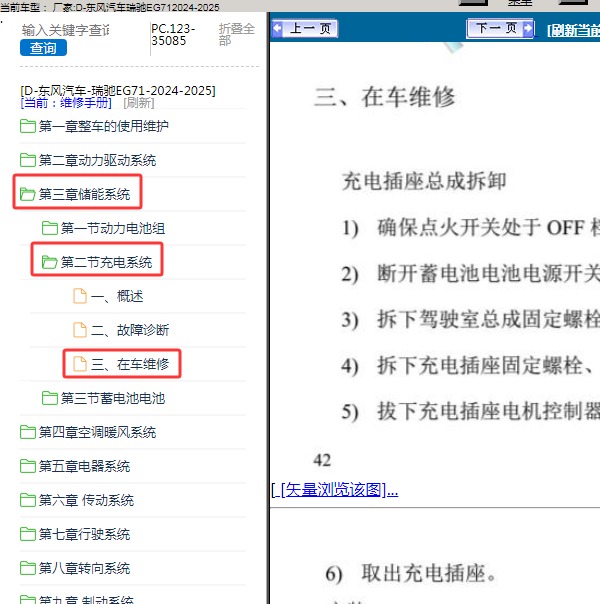The width and height of the screenshot is (600, 604).
Task: Click folder icon beside 第四章空调暖风系统
Action: [x=28, y=432]
